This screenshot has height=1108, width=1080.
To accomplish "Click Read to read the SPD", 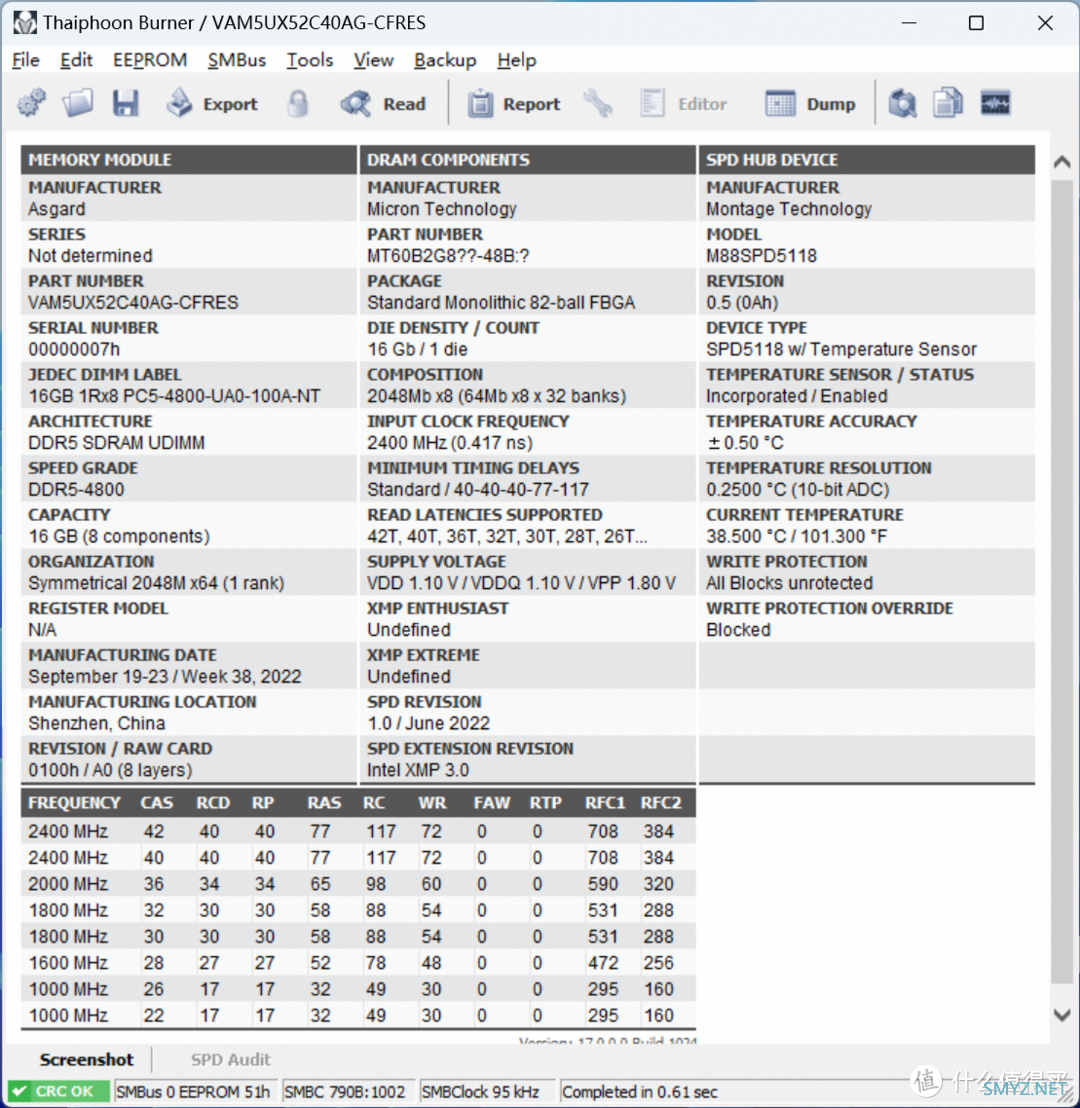I will [x=384, y=104].
